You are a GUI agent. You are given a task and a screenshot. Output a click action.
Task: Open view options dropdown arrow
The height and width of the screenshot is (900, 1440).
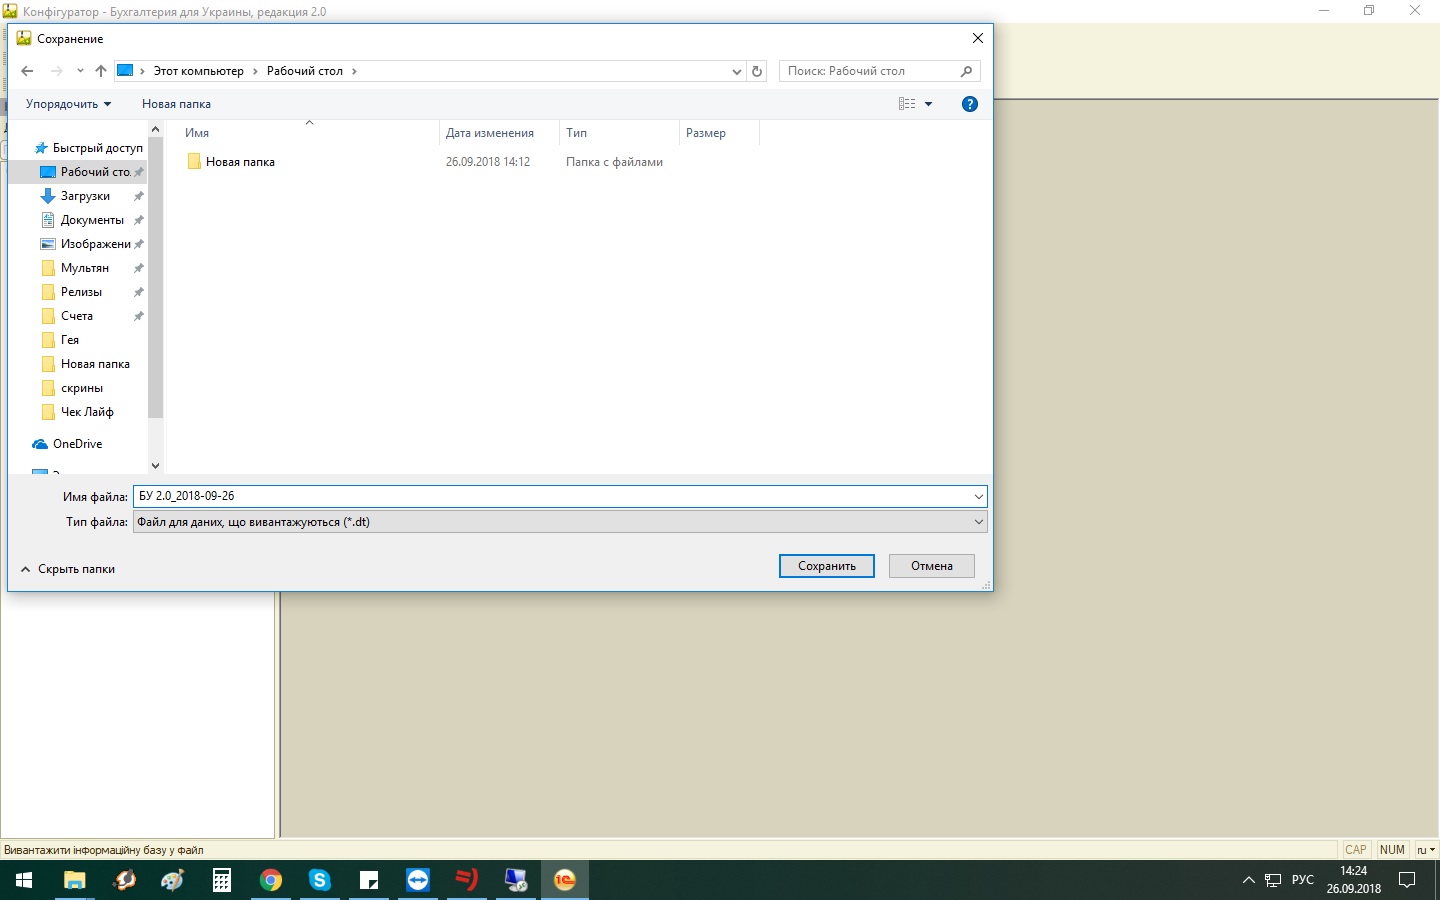(x=928, y=104)
